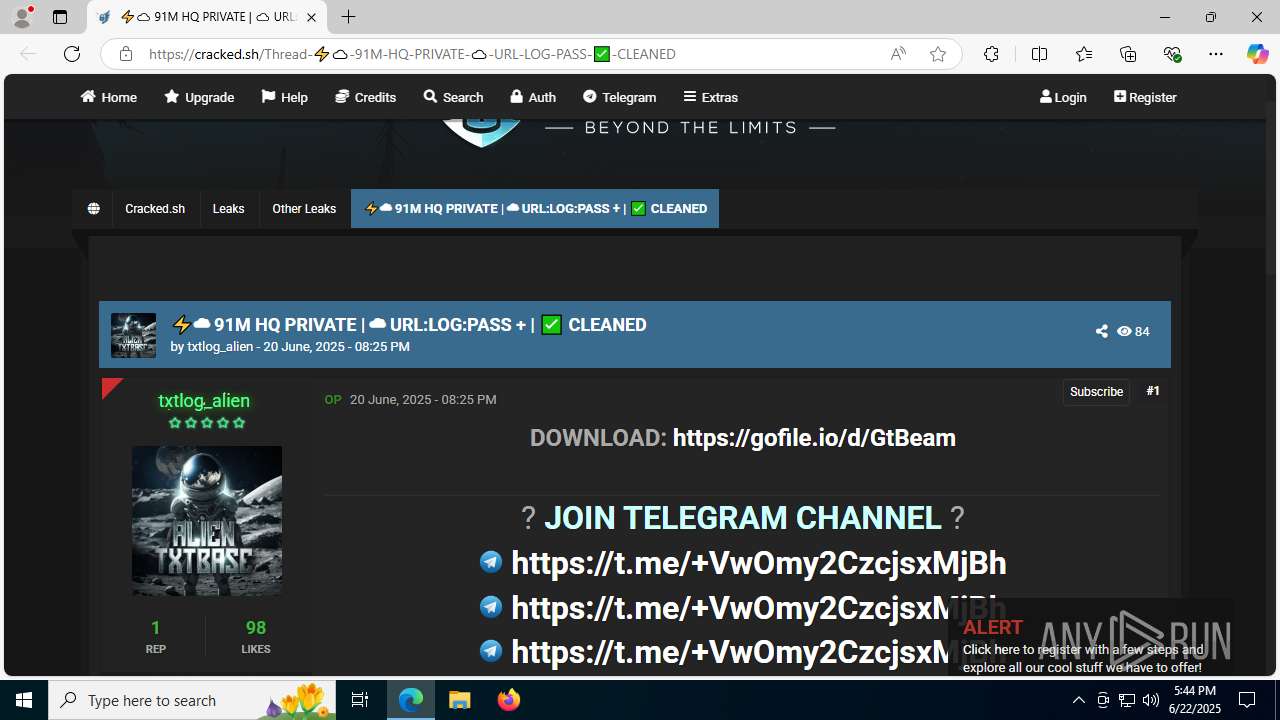Click the second Telegram link icon

point(491,606)
